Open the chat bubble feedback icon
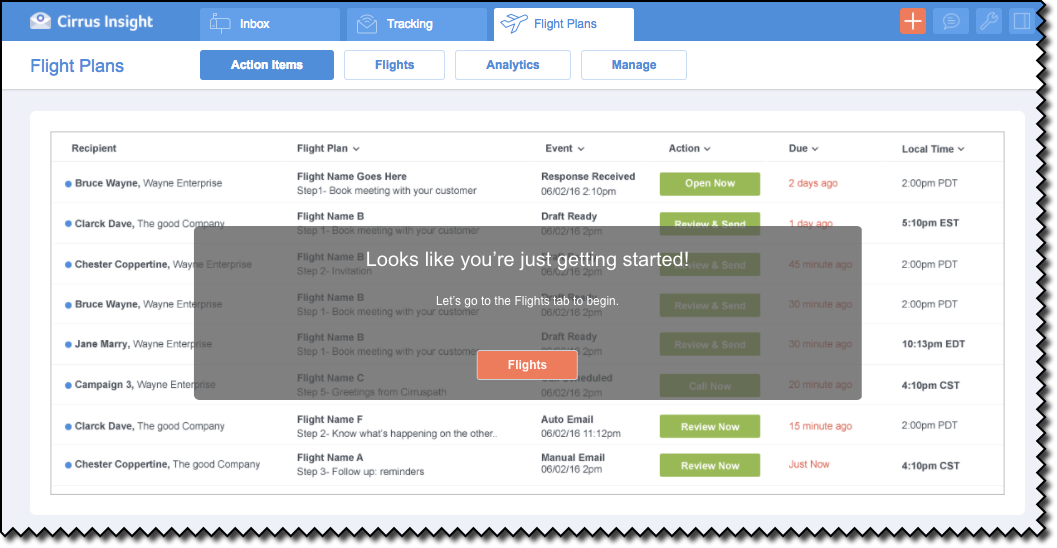The image size is (1057, 548). (950, 21)
